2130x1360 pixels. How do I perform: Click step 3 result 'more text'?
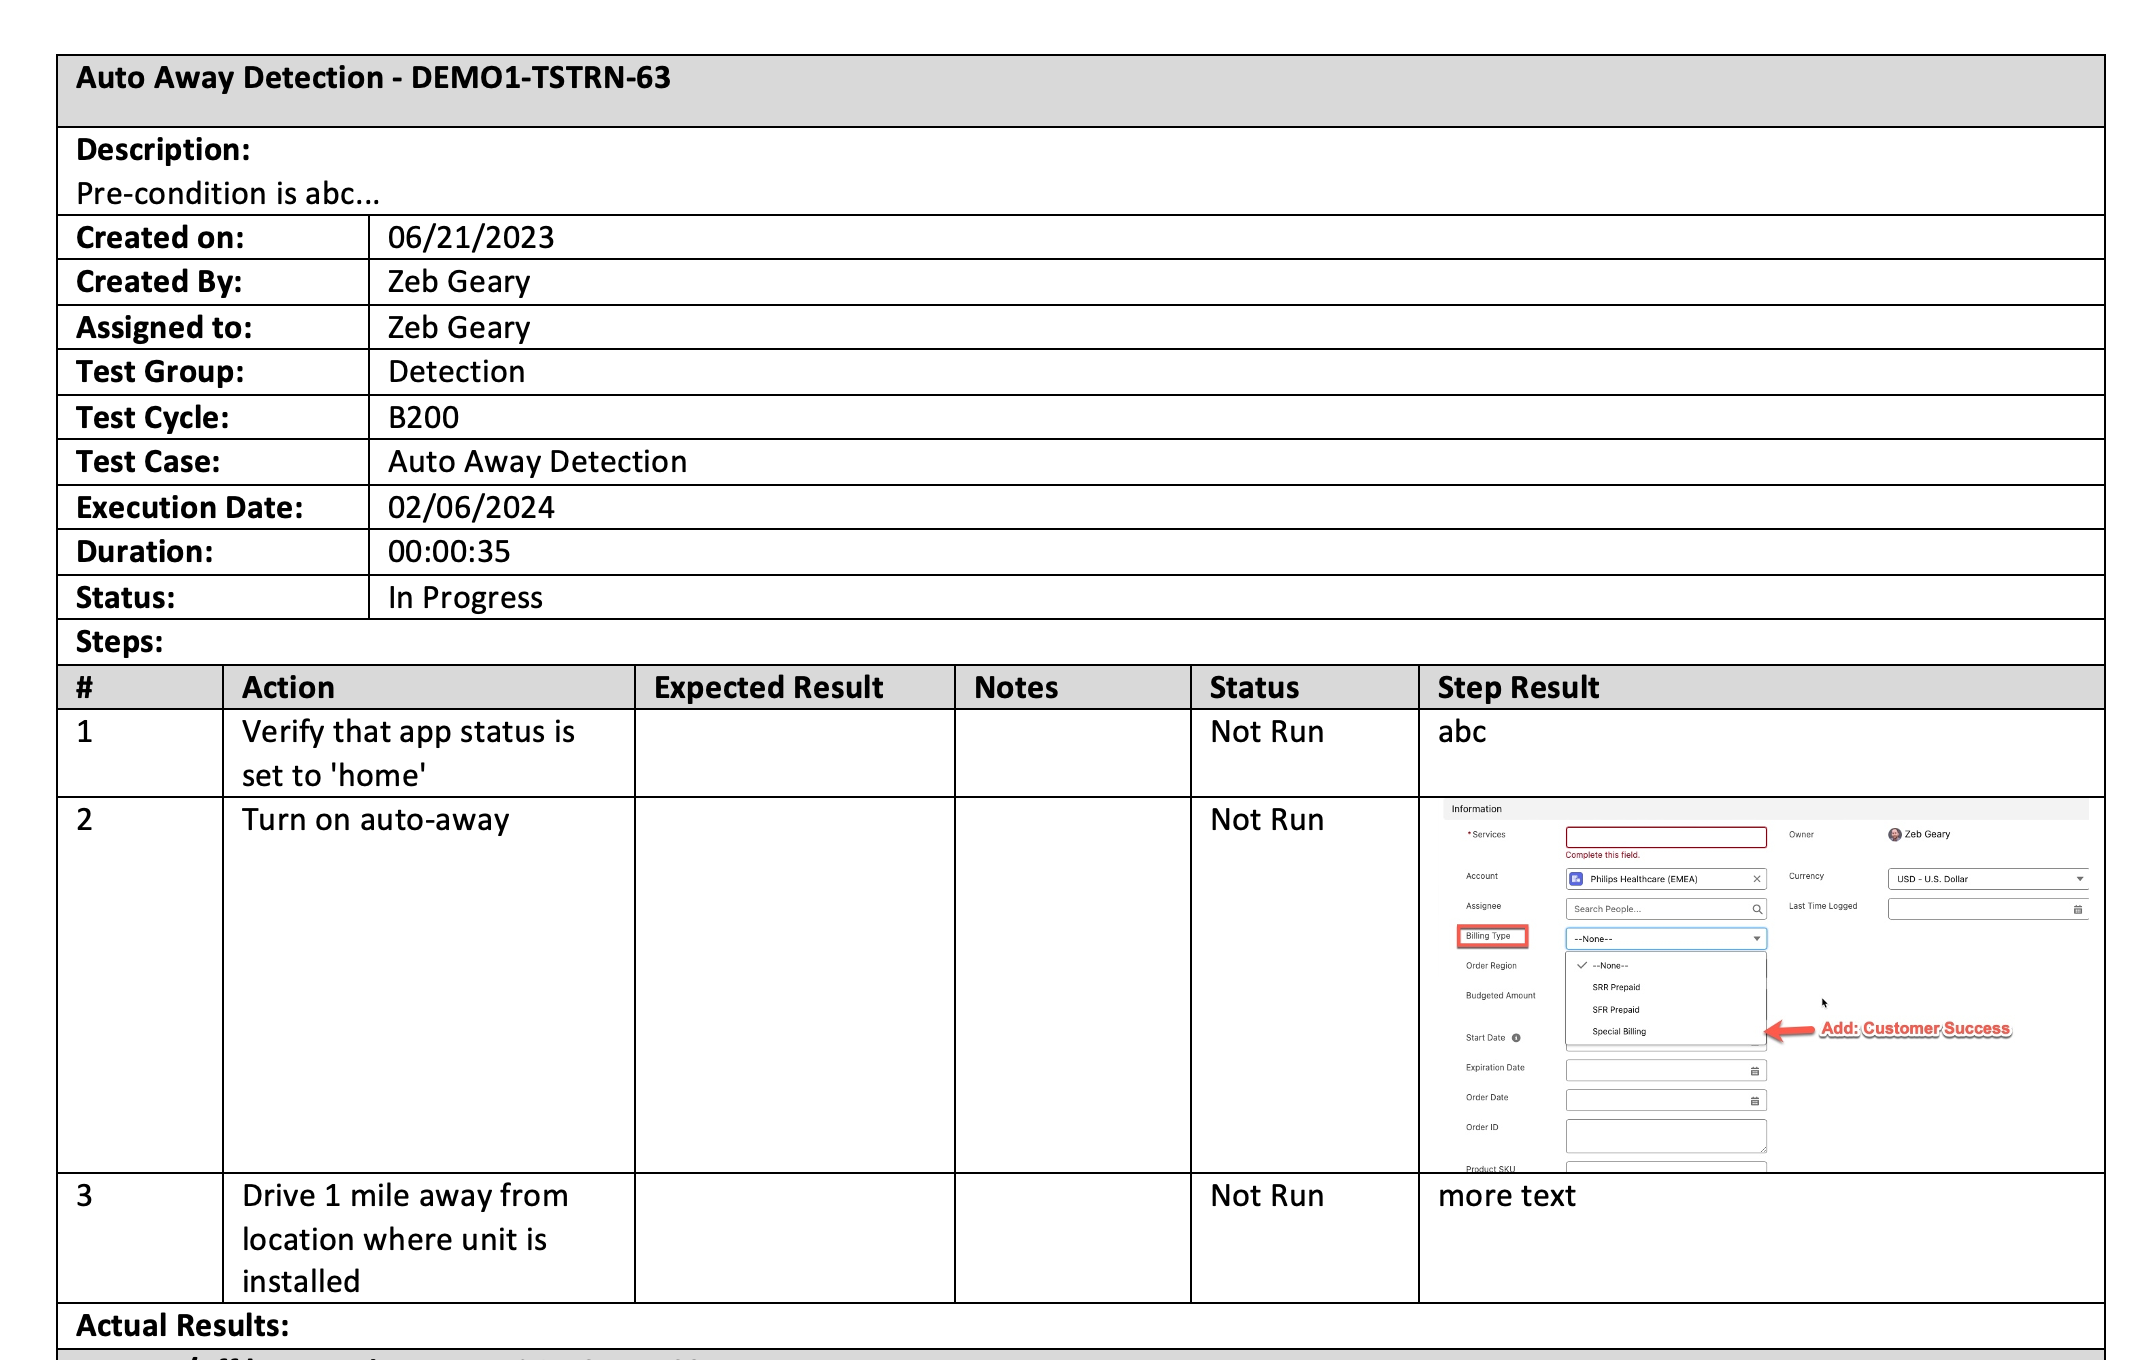(1507, 1196)
